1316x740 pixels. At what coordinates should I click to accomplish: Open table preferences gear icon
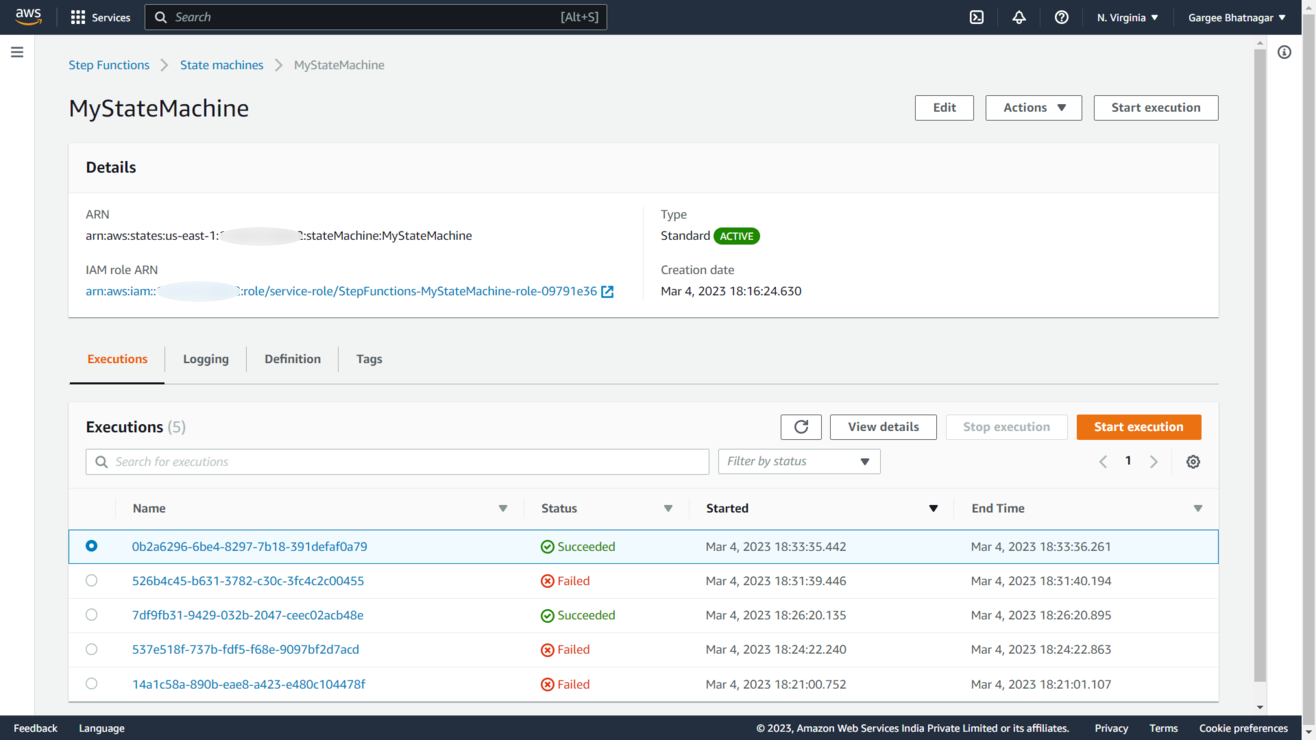point(1193,462)
